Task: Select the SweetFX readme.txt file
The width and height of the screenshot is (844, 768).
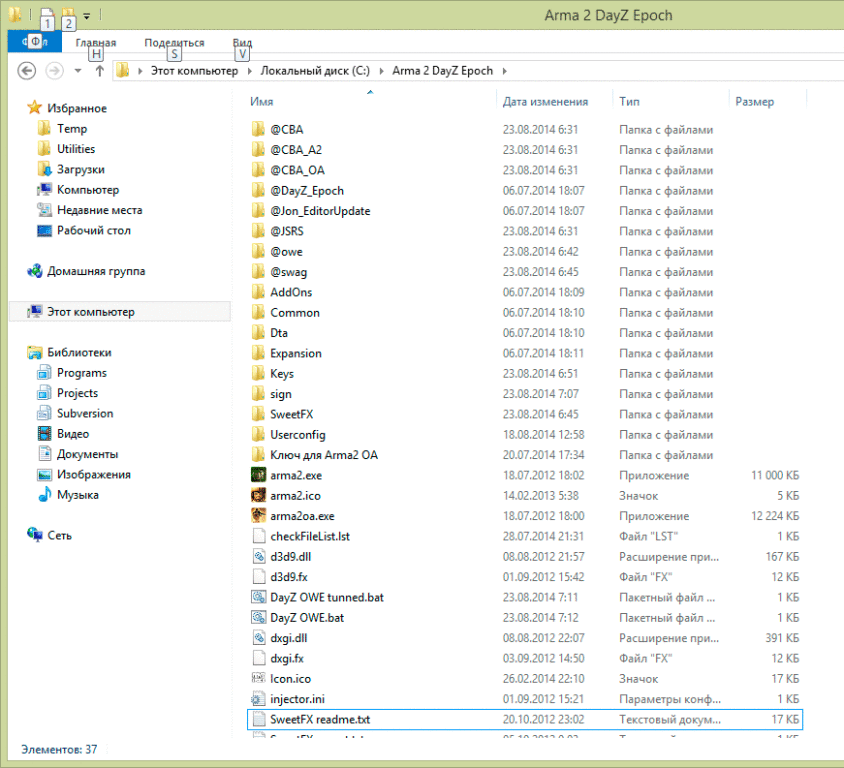Action: (x=525, y=720)
